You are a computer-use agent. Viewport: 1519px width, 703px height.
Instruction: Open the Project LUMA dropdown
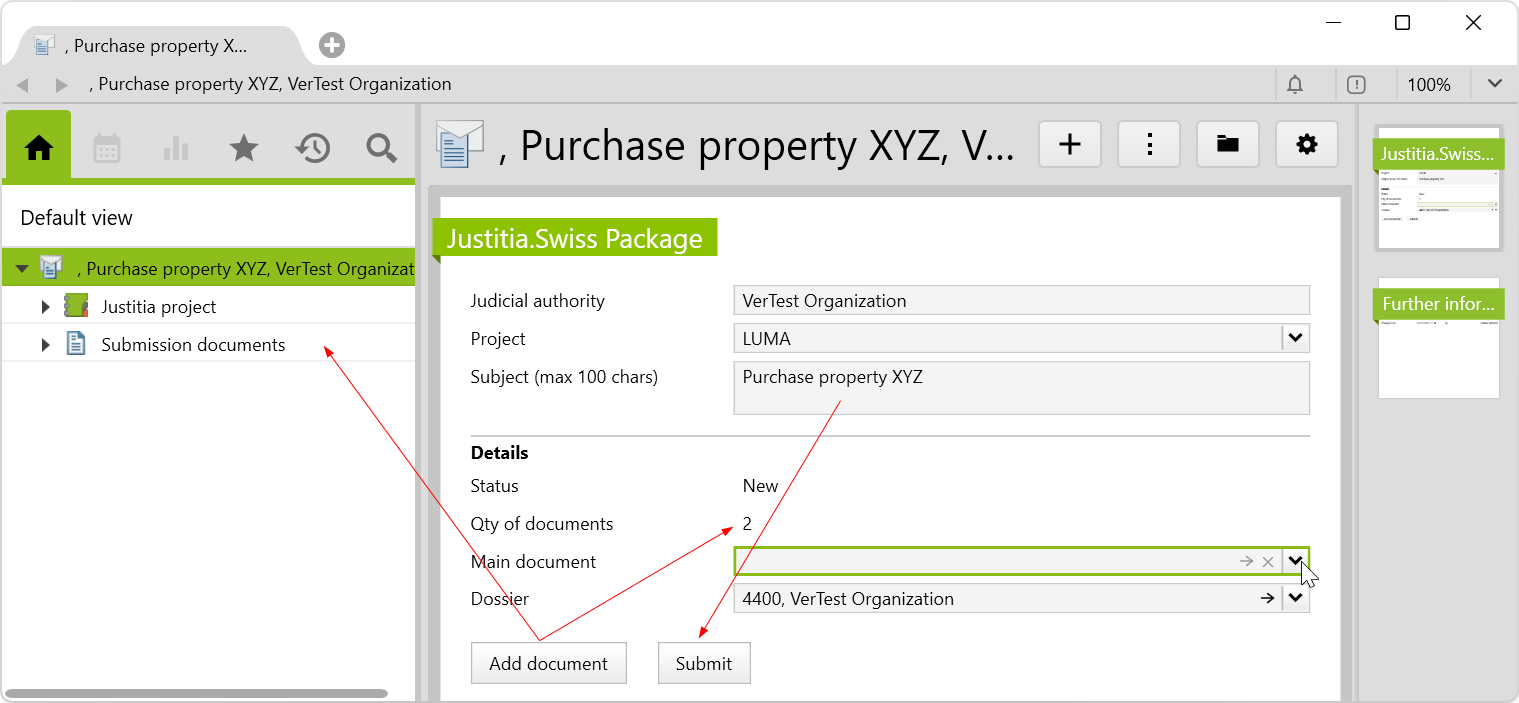tap(1295, 339)
